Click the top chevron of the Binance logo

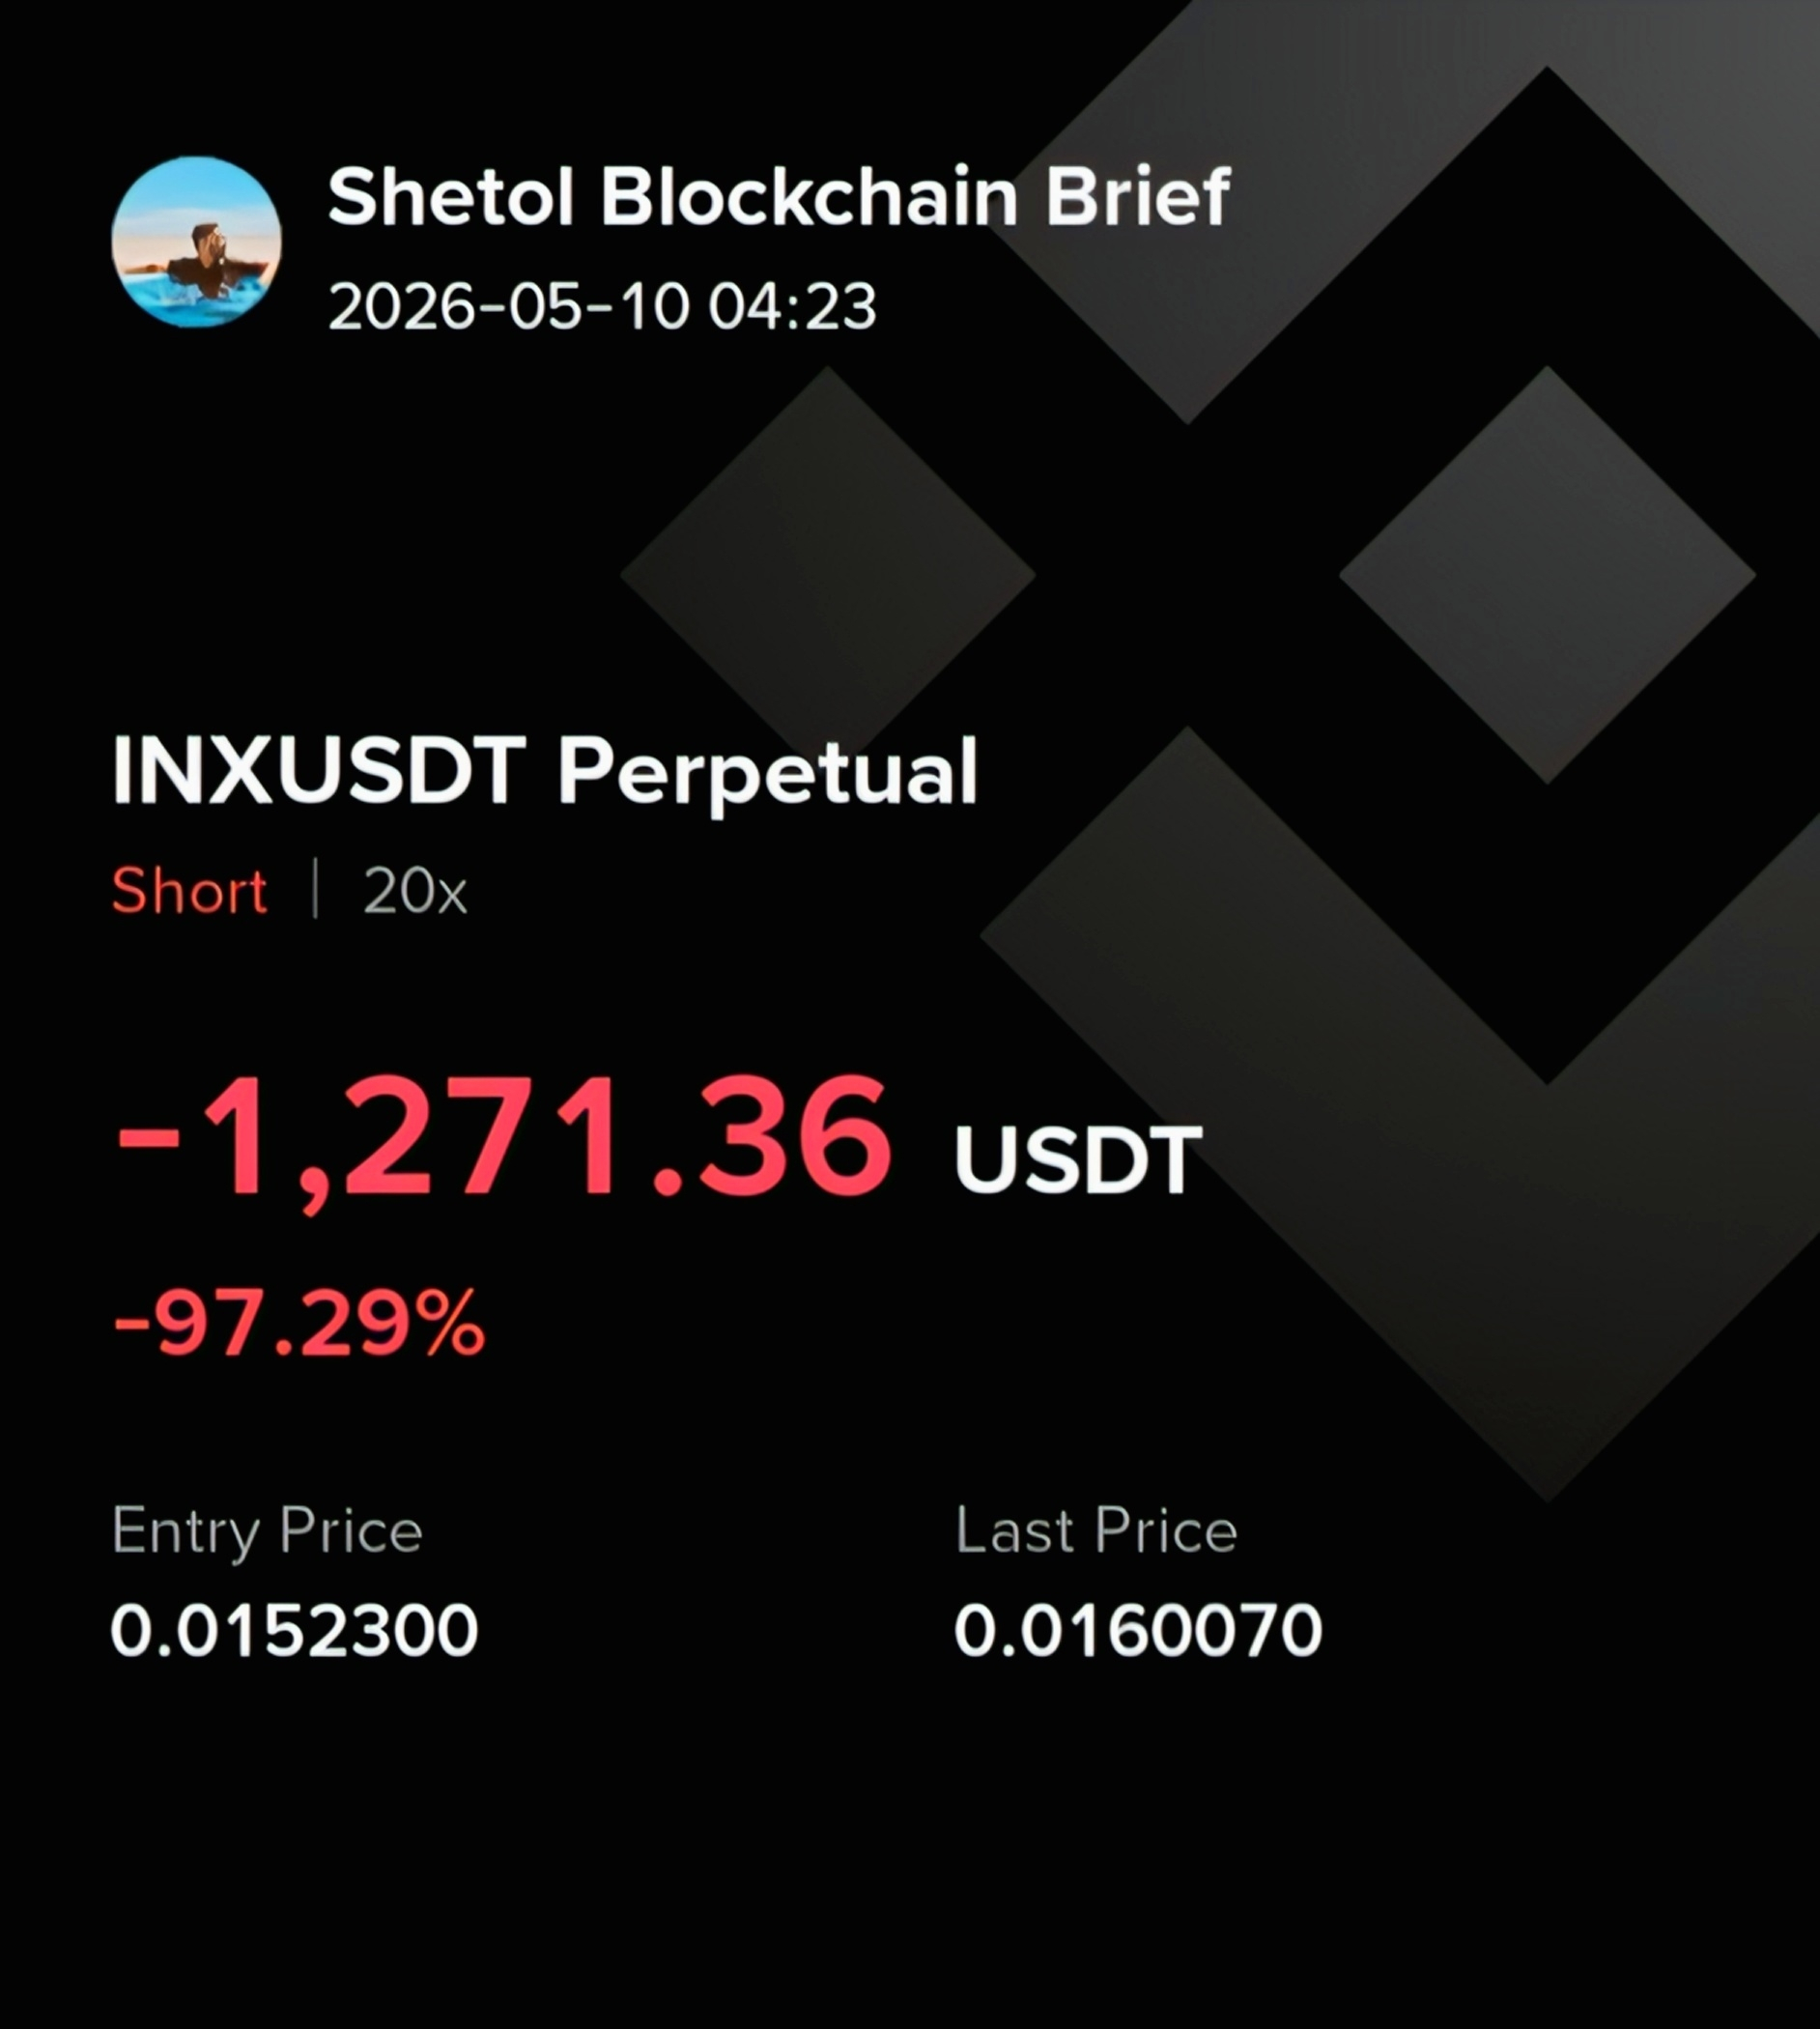coord(1500,200)
